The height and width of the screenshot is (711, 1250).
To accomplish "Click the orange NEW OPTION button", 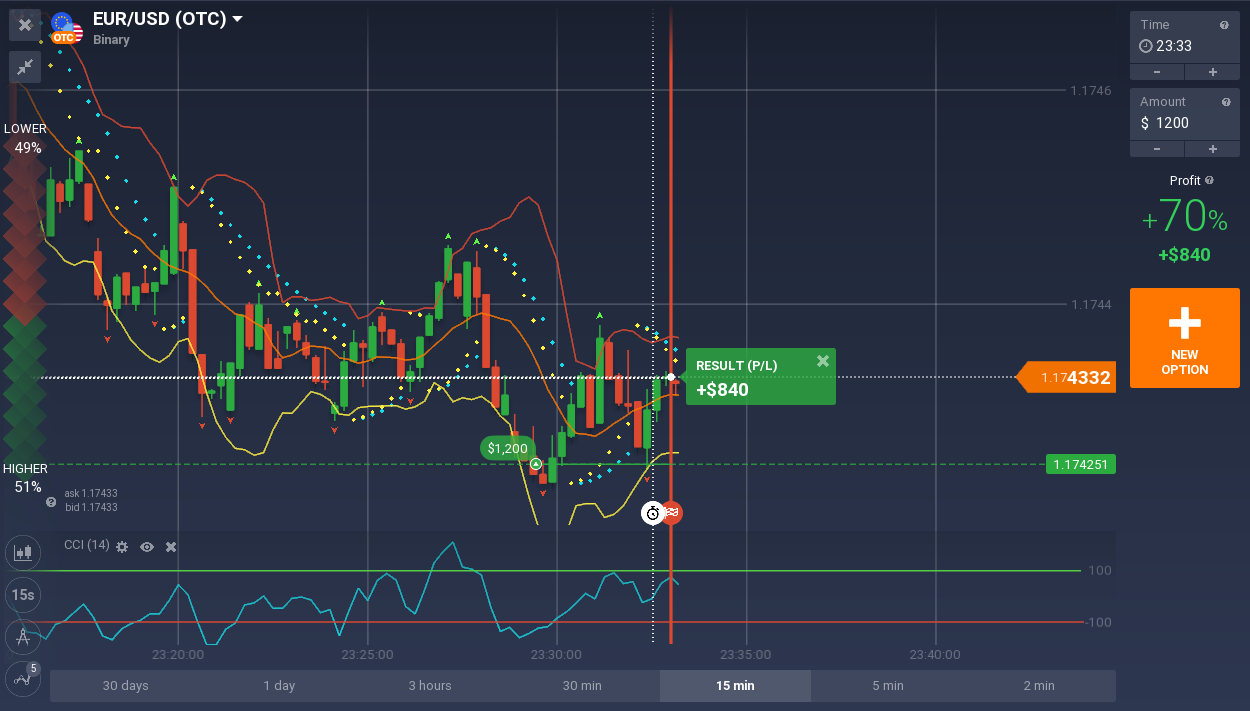I will pyautogui.click(x=1185, y=338).
